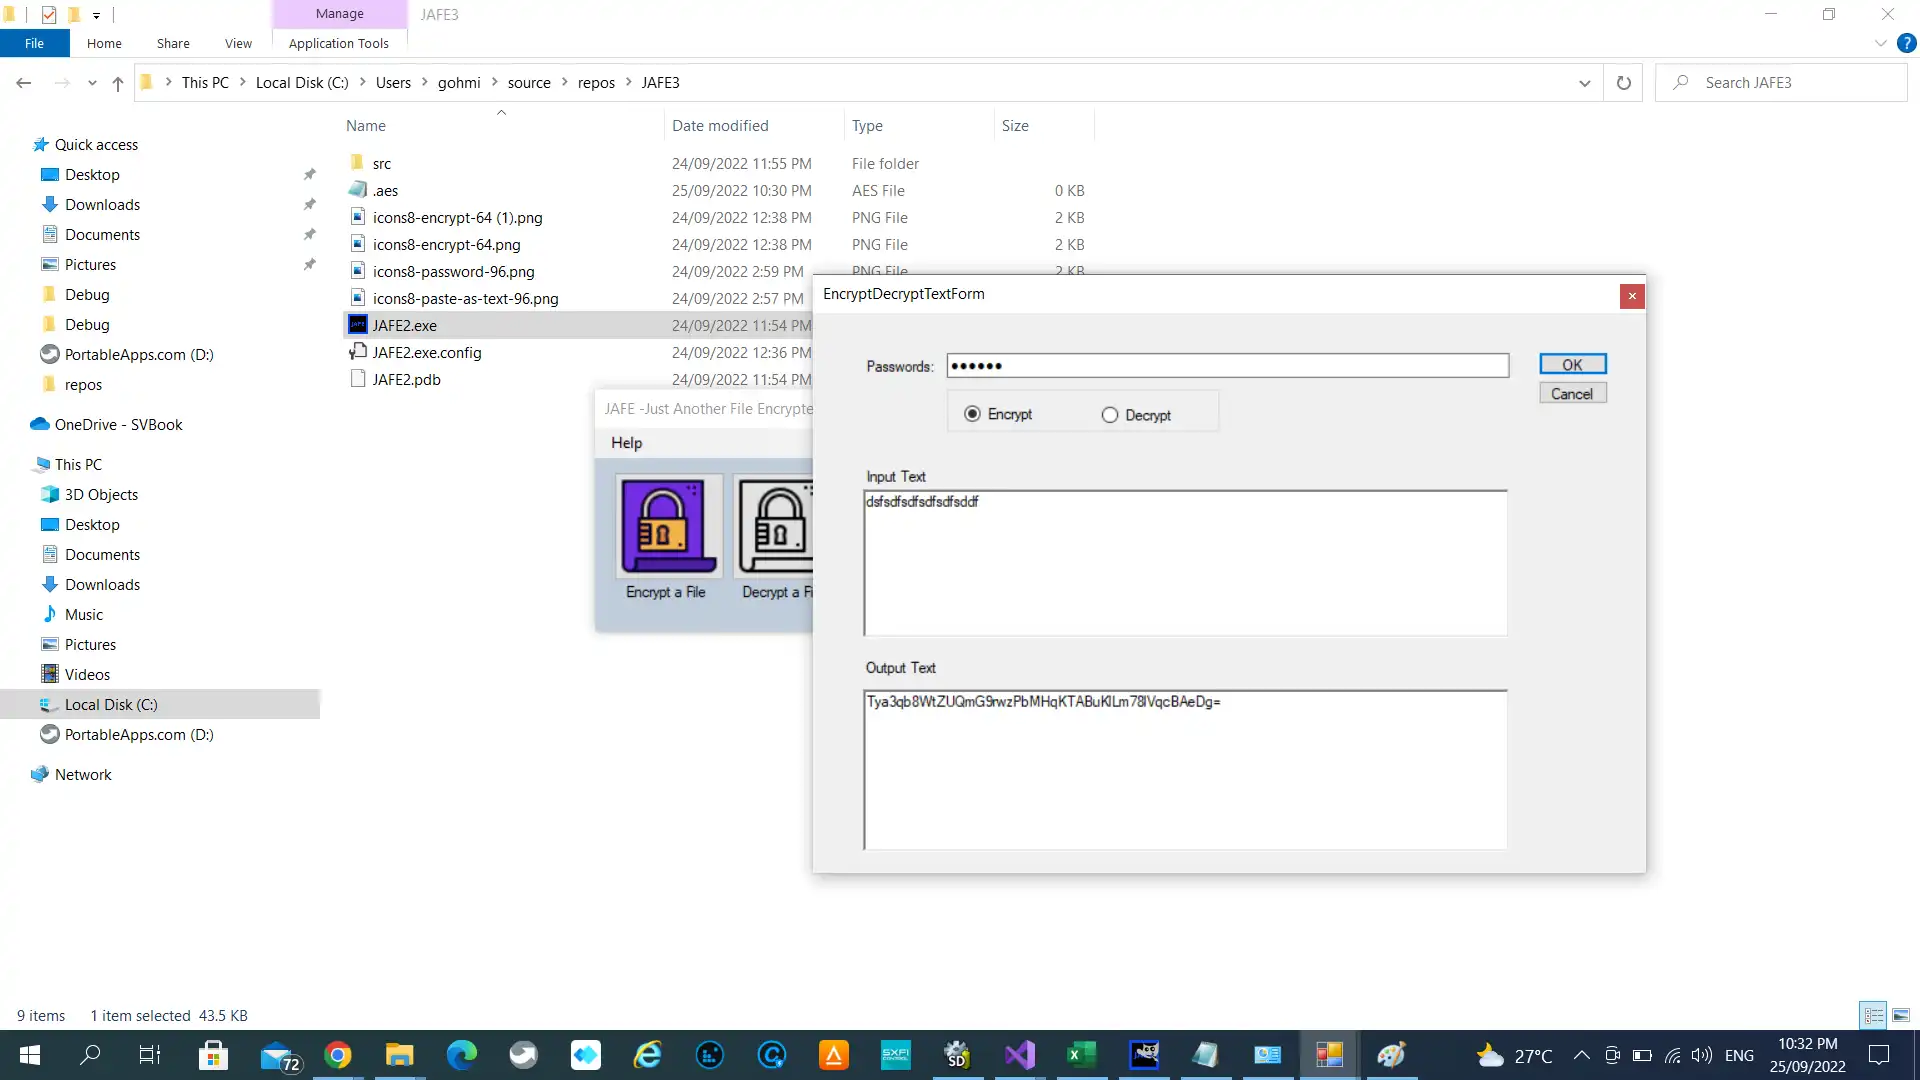The height and width of the screenshot is (1080, 1920).
Task: Select the Decrypt radio button
Action: point(1109,414)
